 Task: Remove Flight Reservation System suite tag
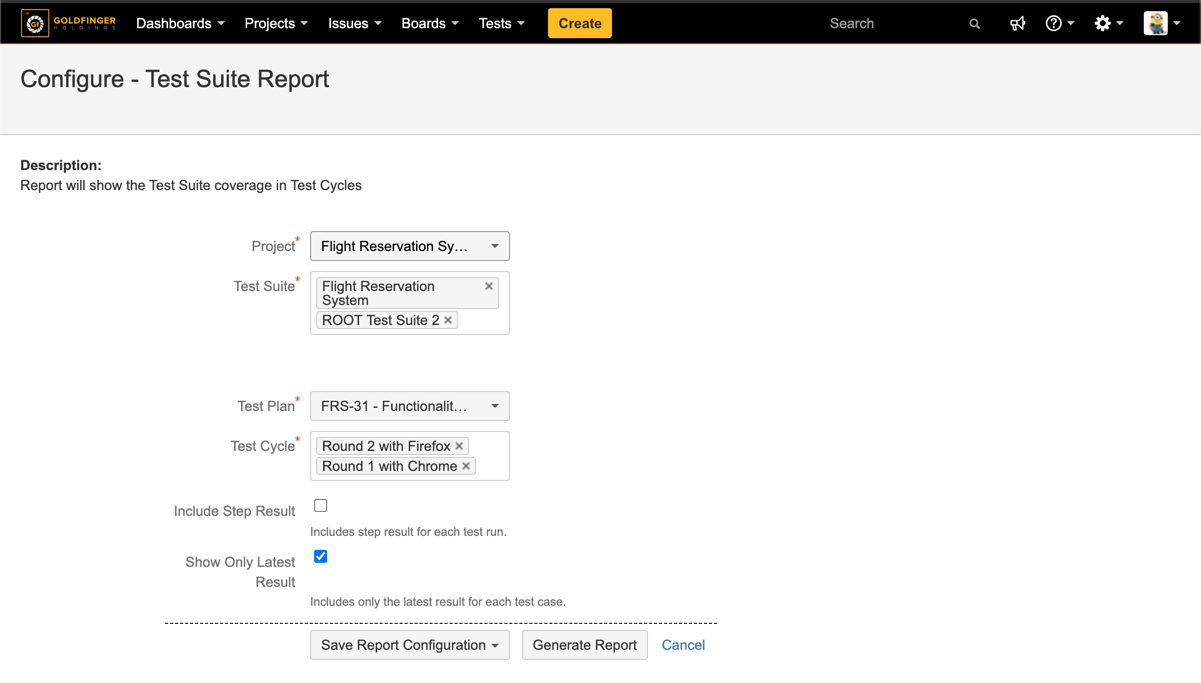click(x=489, y=286)
